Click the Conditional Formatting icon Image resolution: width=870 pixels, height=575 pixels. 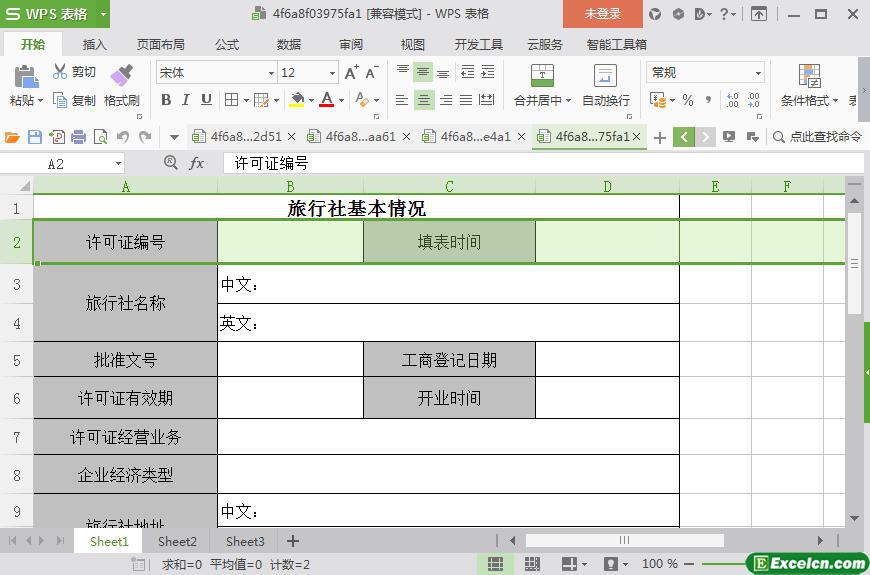809,76
